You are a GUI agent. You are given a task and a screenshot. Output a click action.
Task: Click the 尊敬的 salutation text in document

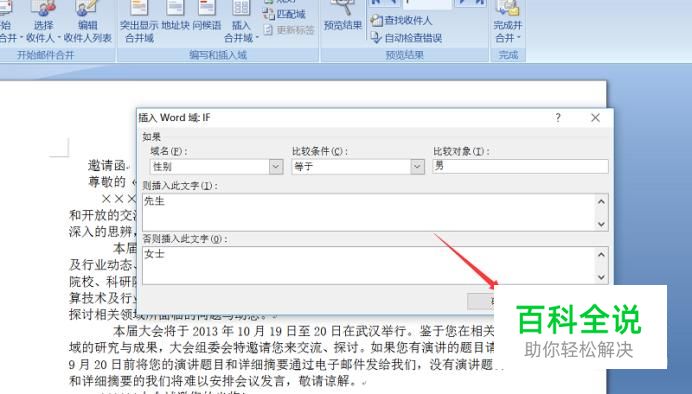[107, 181]
